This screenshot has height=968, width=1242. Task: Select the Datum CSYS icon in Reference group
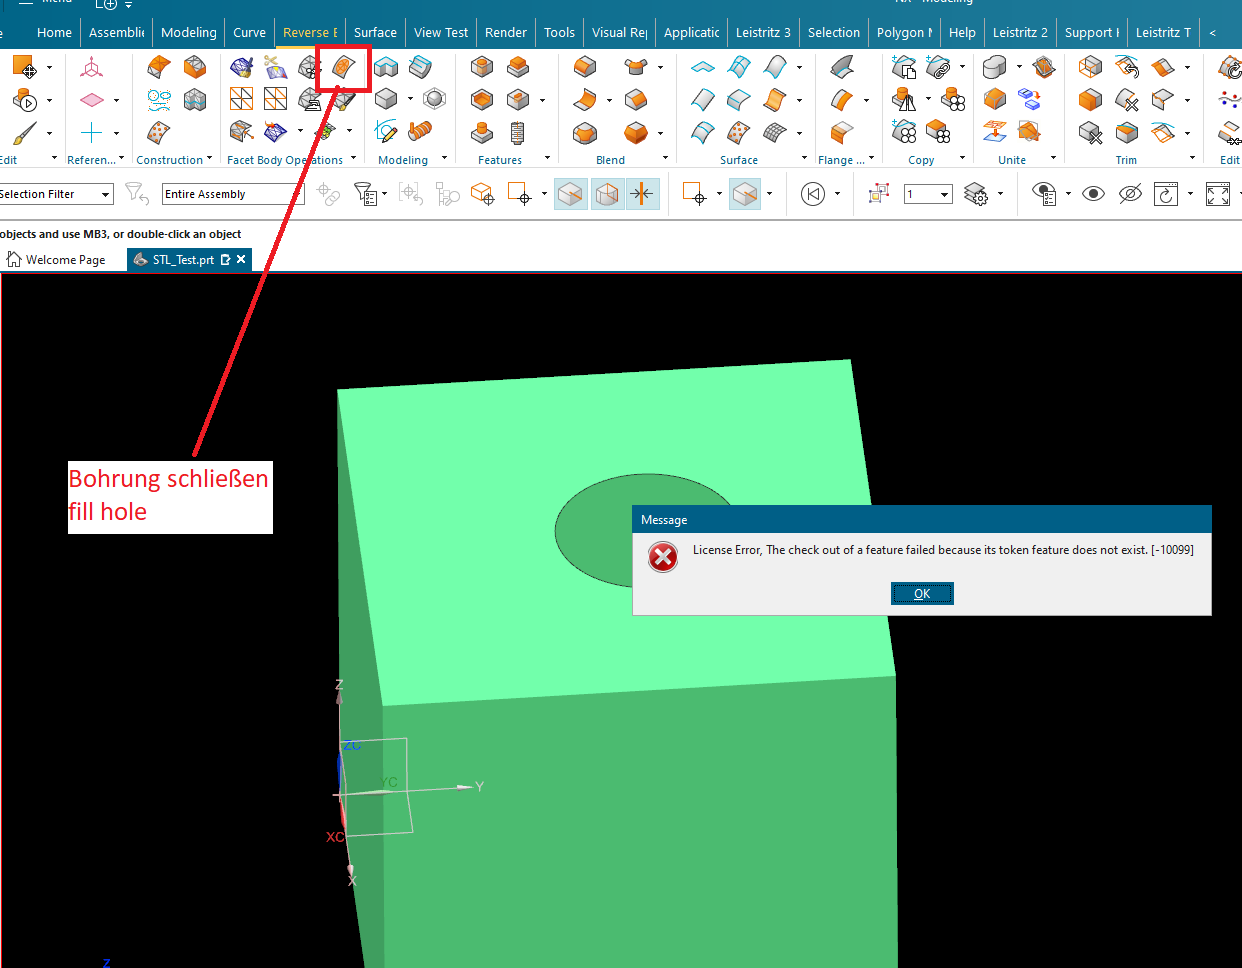(91, 68)
